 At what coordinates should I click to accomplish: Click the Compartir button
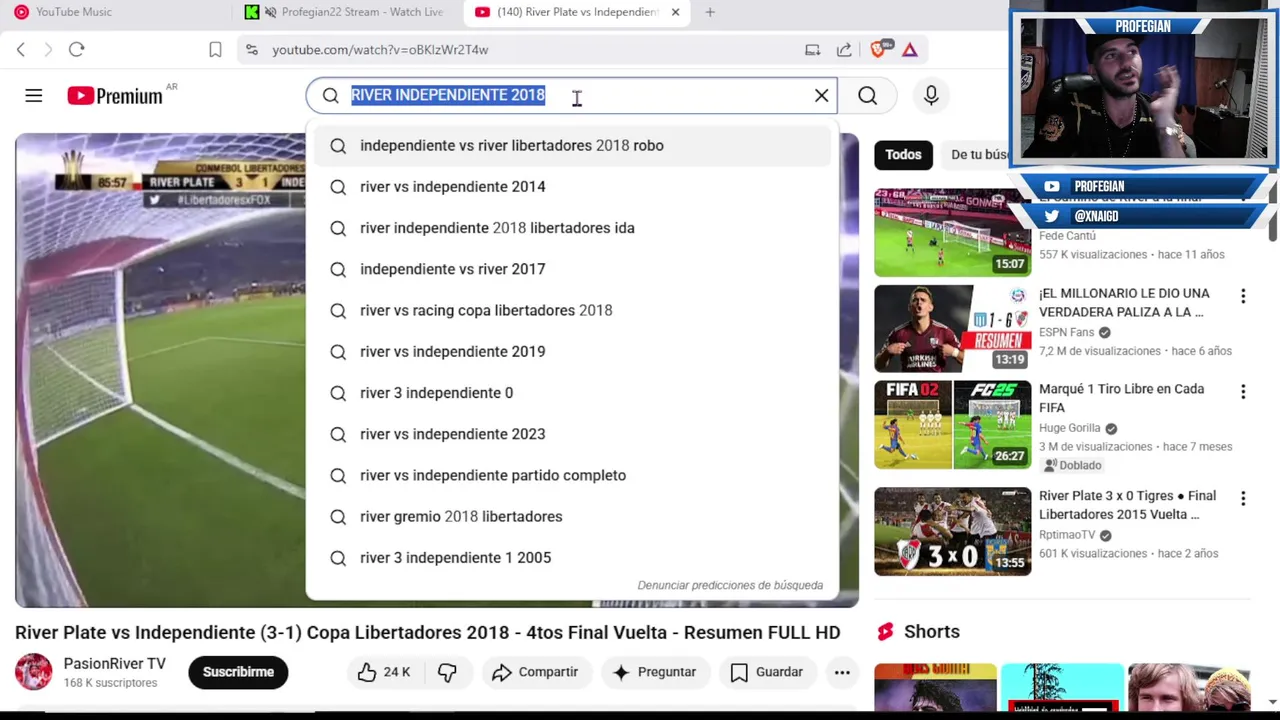(x=535, y=672)
